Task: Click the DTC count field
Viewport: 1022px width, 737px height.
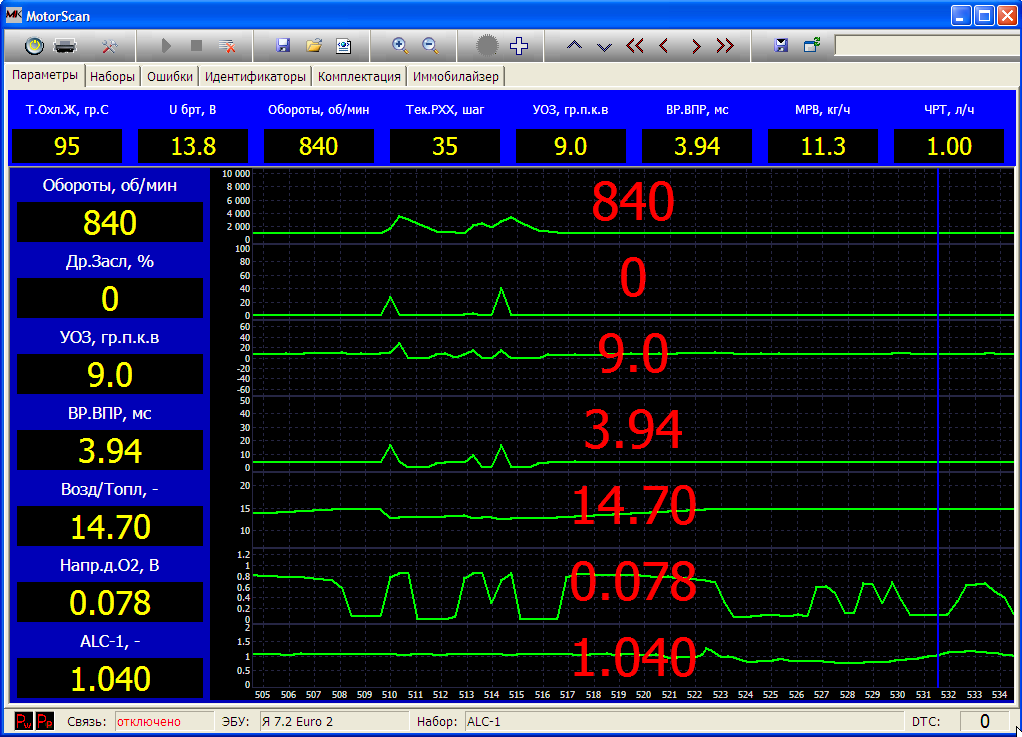Action: [x=985, y=721]
